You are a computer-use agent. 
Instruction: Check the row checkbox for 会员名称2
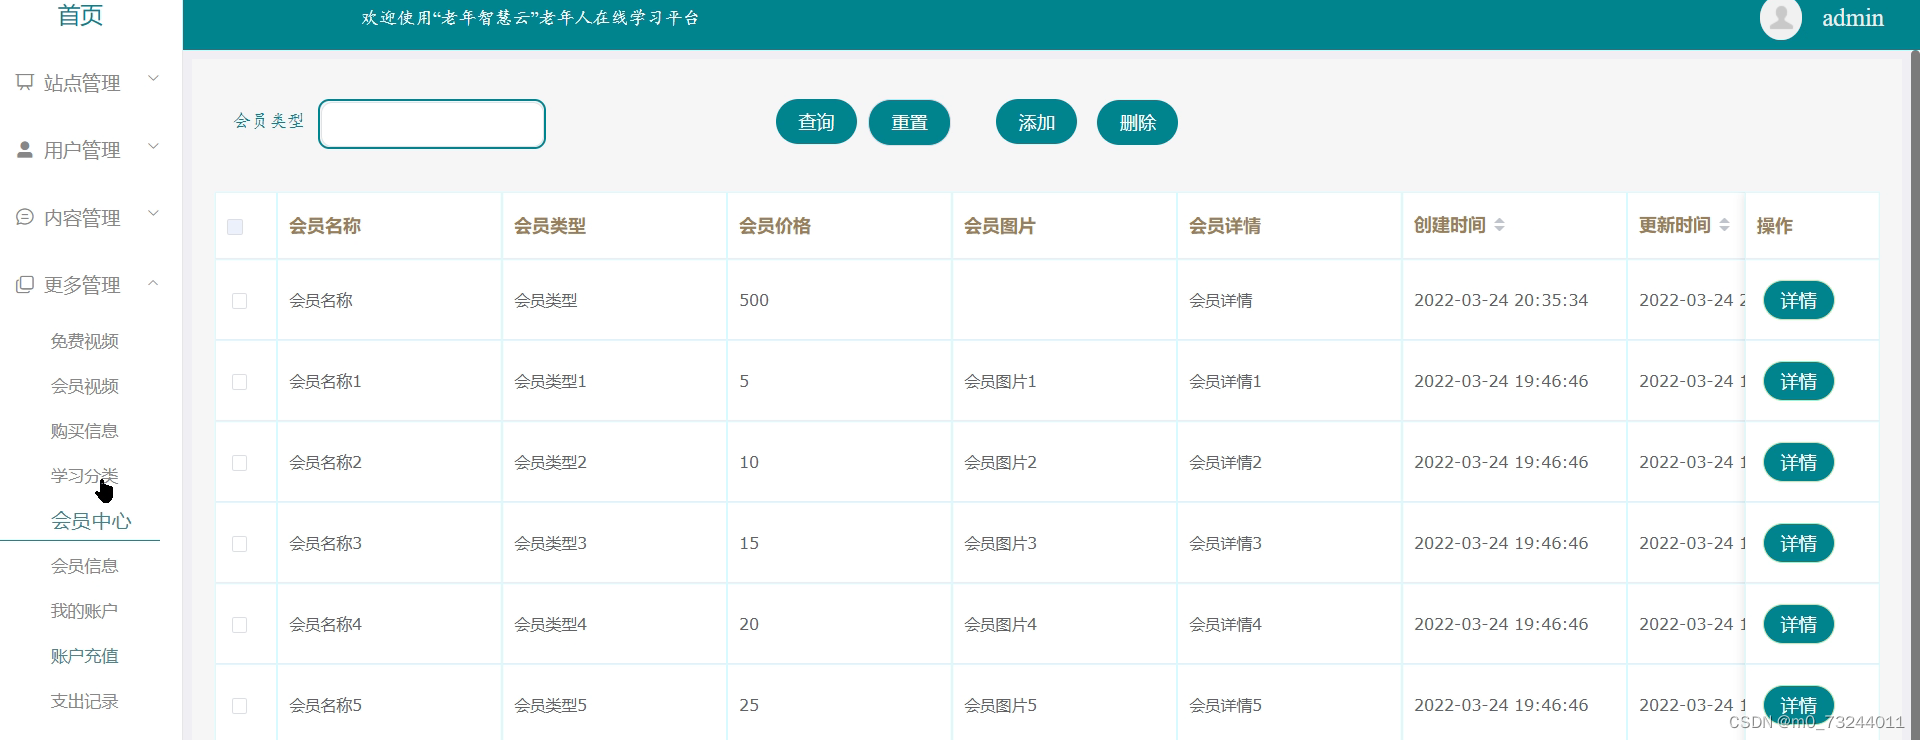click(239, 463)
